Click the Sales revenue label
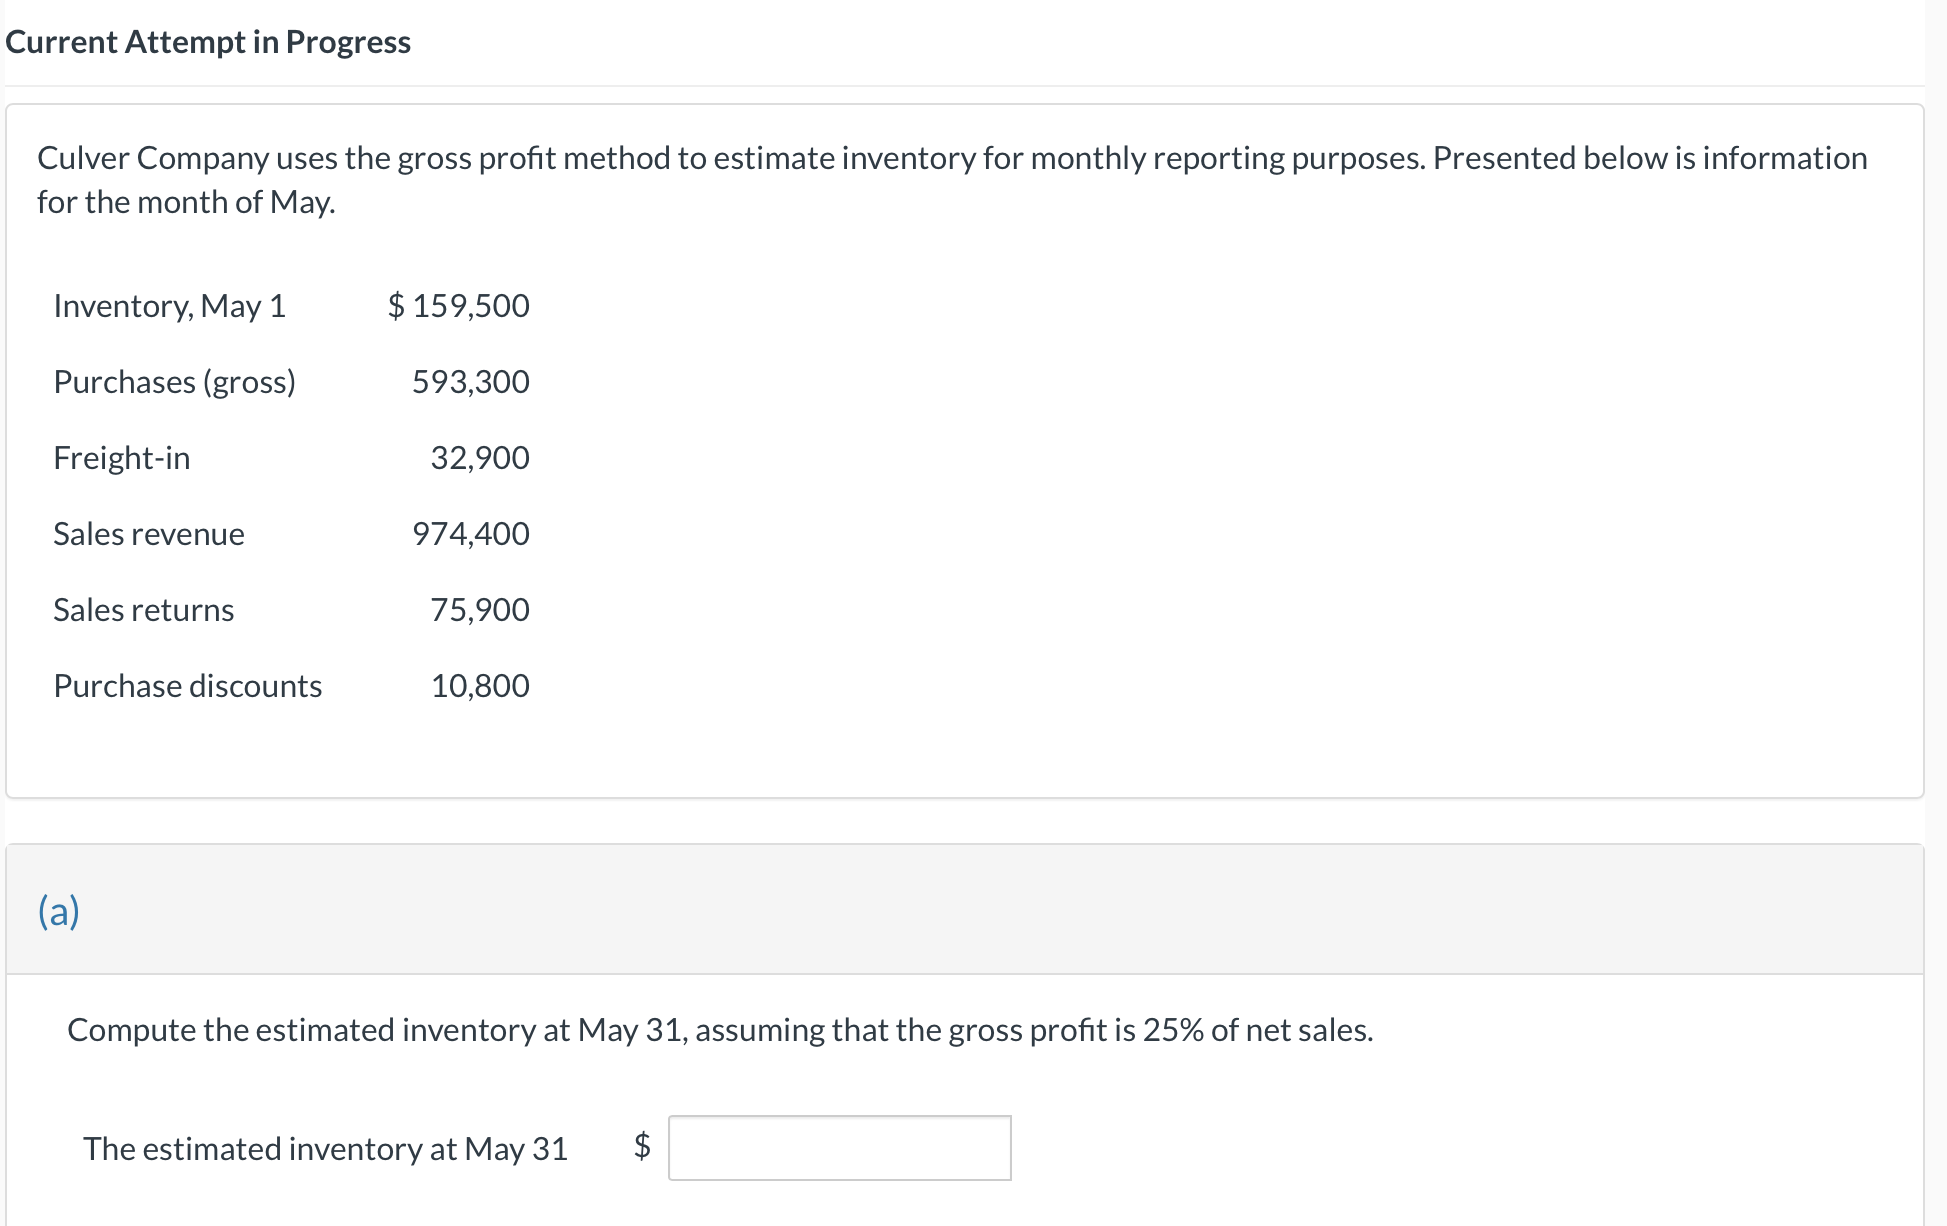This screenshot has width=1947, height=1226. (x=148, y=534)
